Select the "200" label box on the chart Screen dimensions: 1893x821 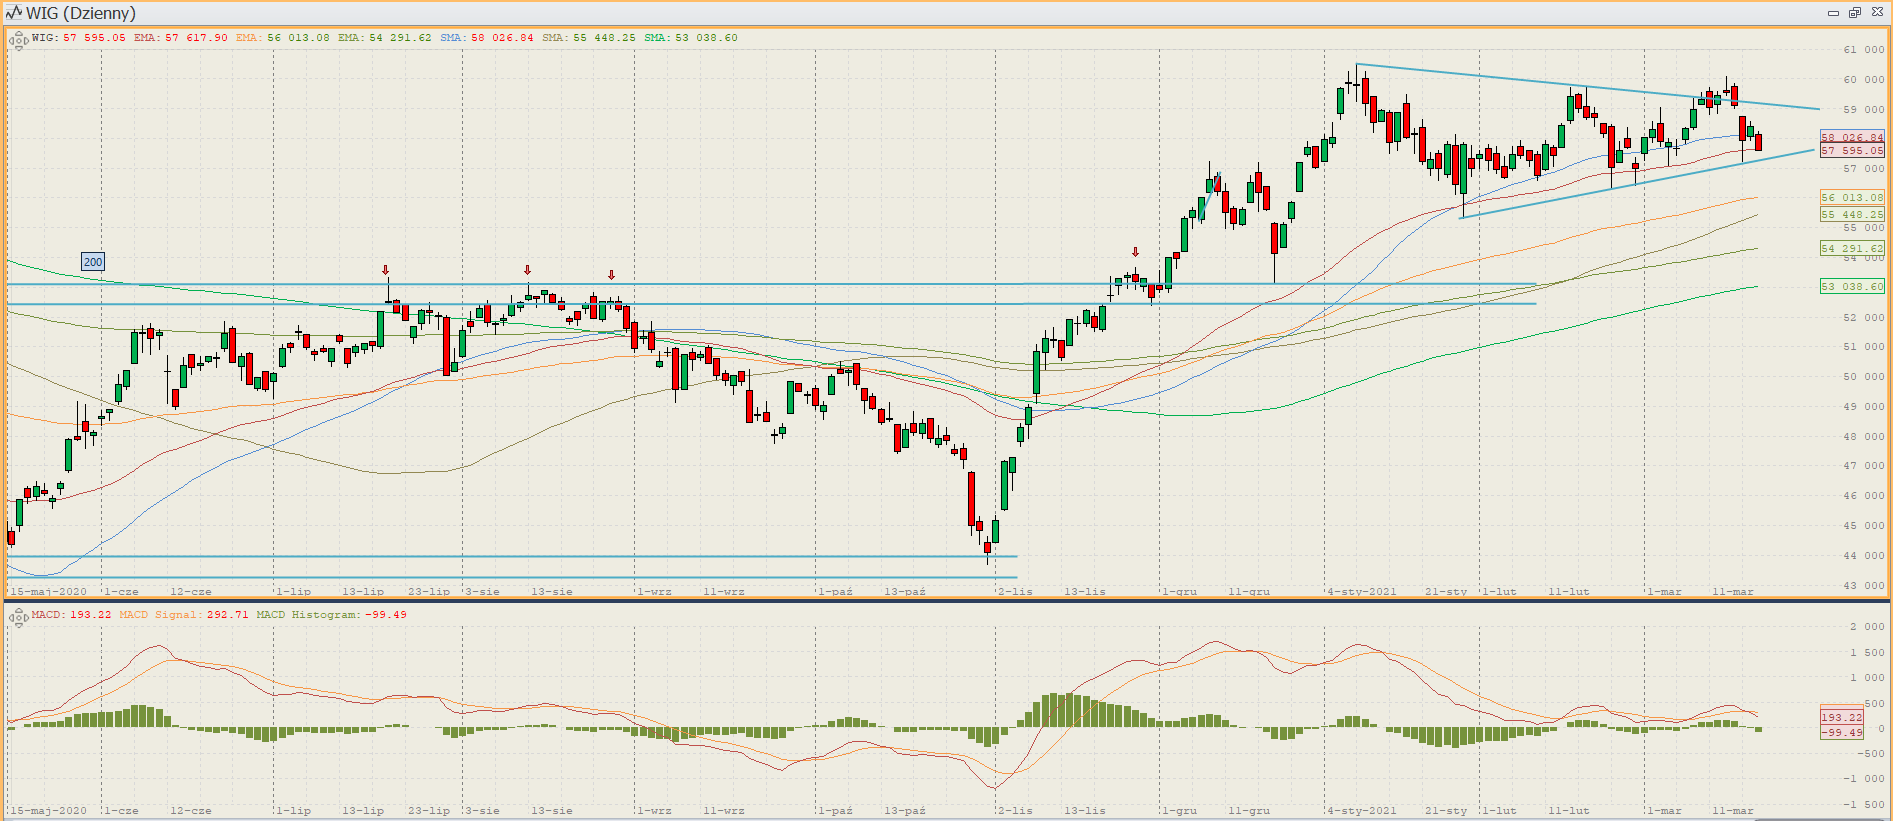point(93,262)
